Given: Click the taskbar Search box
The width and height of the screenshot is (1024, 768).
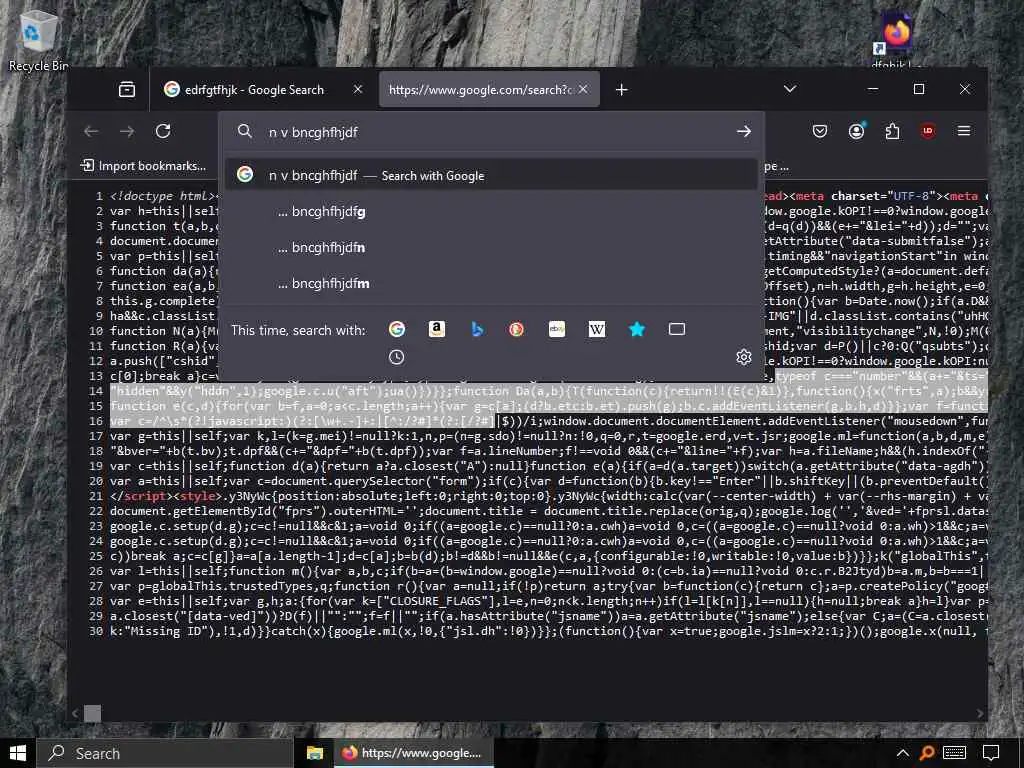Looking at the screenshot, I should tap(165, 753).
